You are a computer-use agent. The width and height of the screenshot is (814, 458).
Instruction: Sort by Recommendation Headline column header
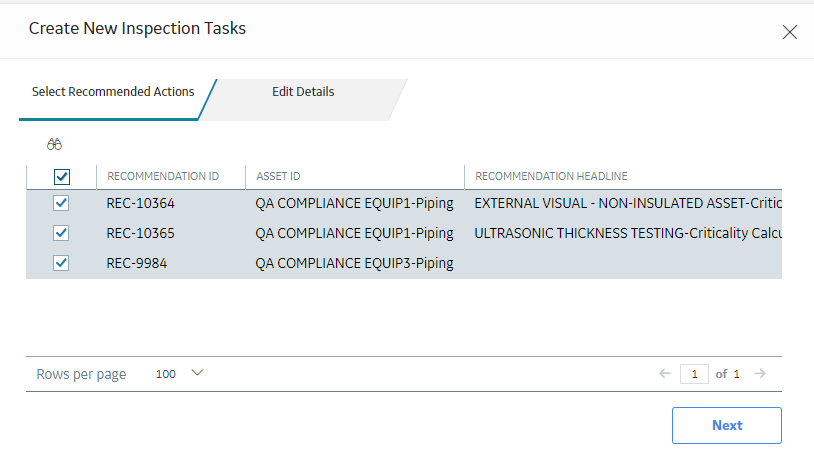tap(551, 177)
